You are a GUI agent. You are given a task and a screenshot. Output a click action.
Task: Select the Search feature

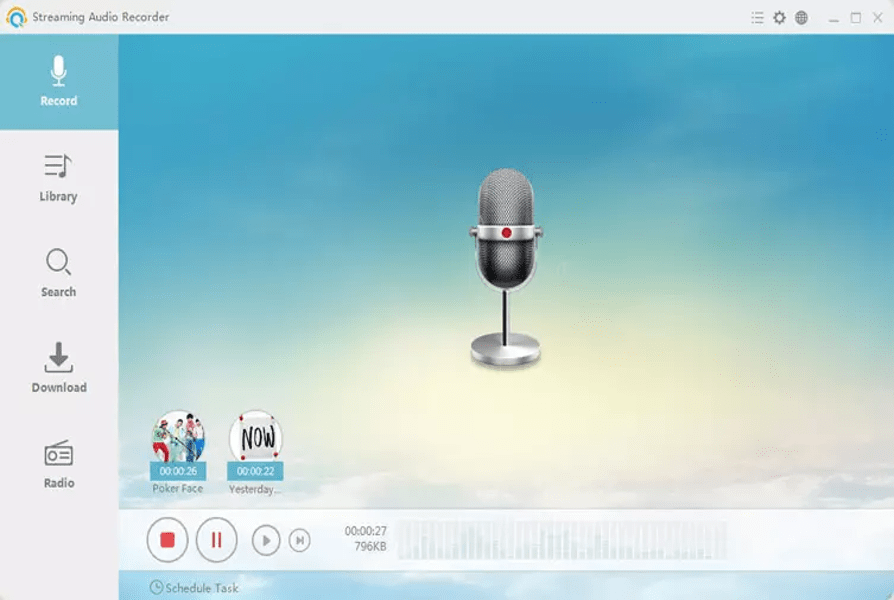click(x=60, y=270)
